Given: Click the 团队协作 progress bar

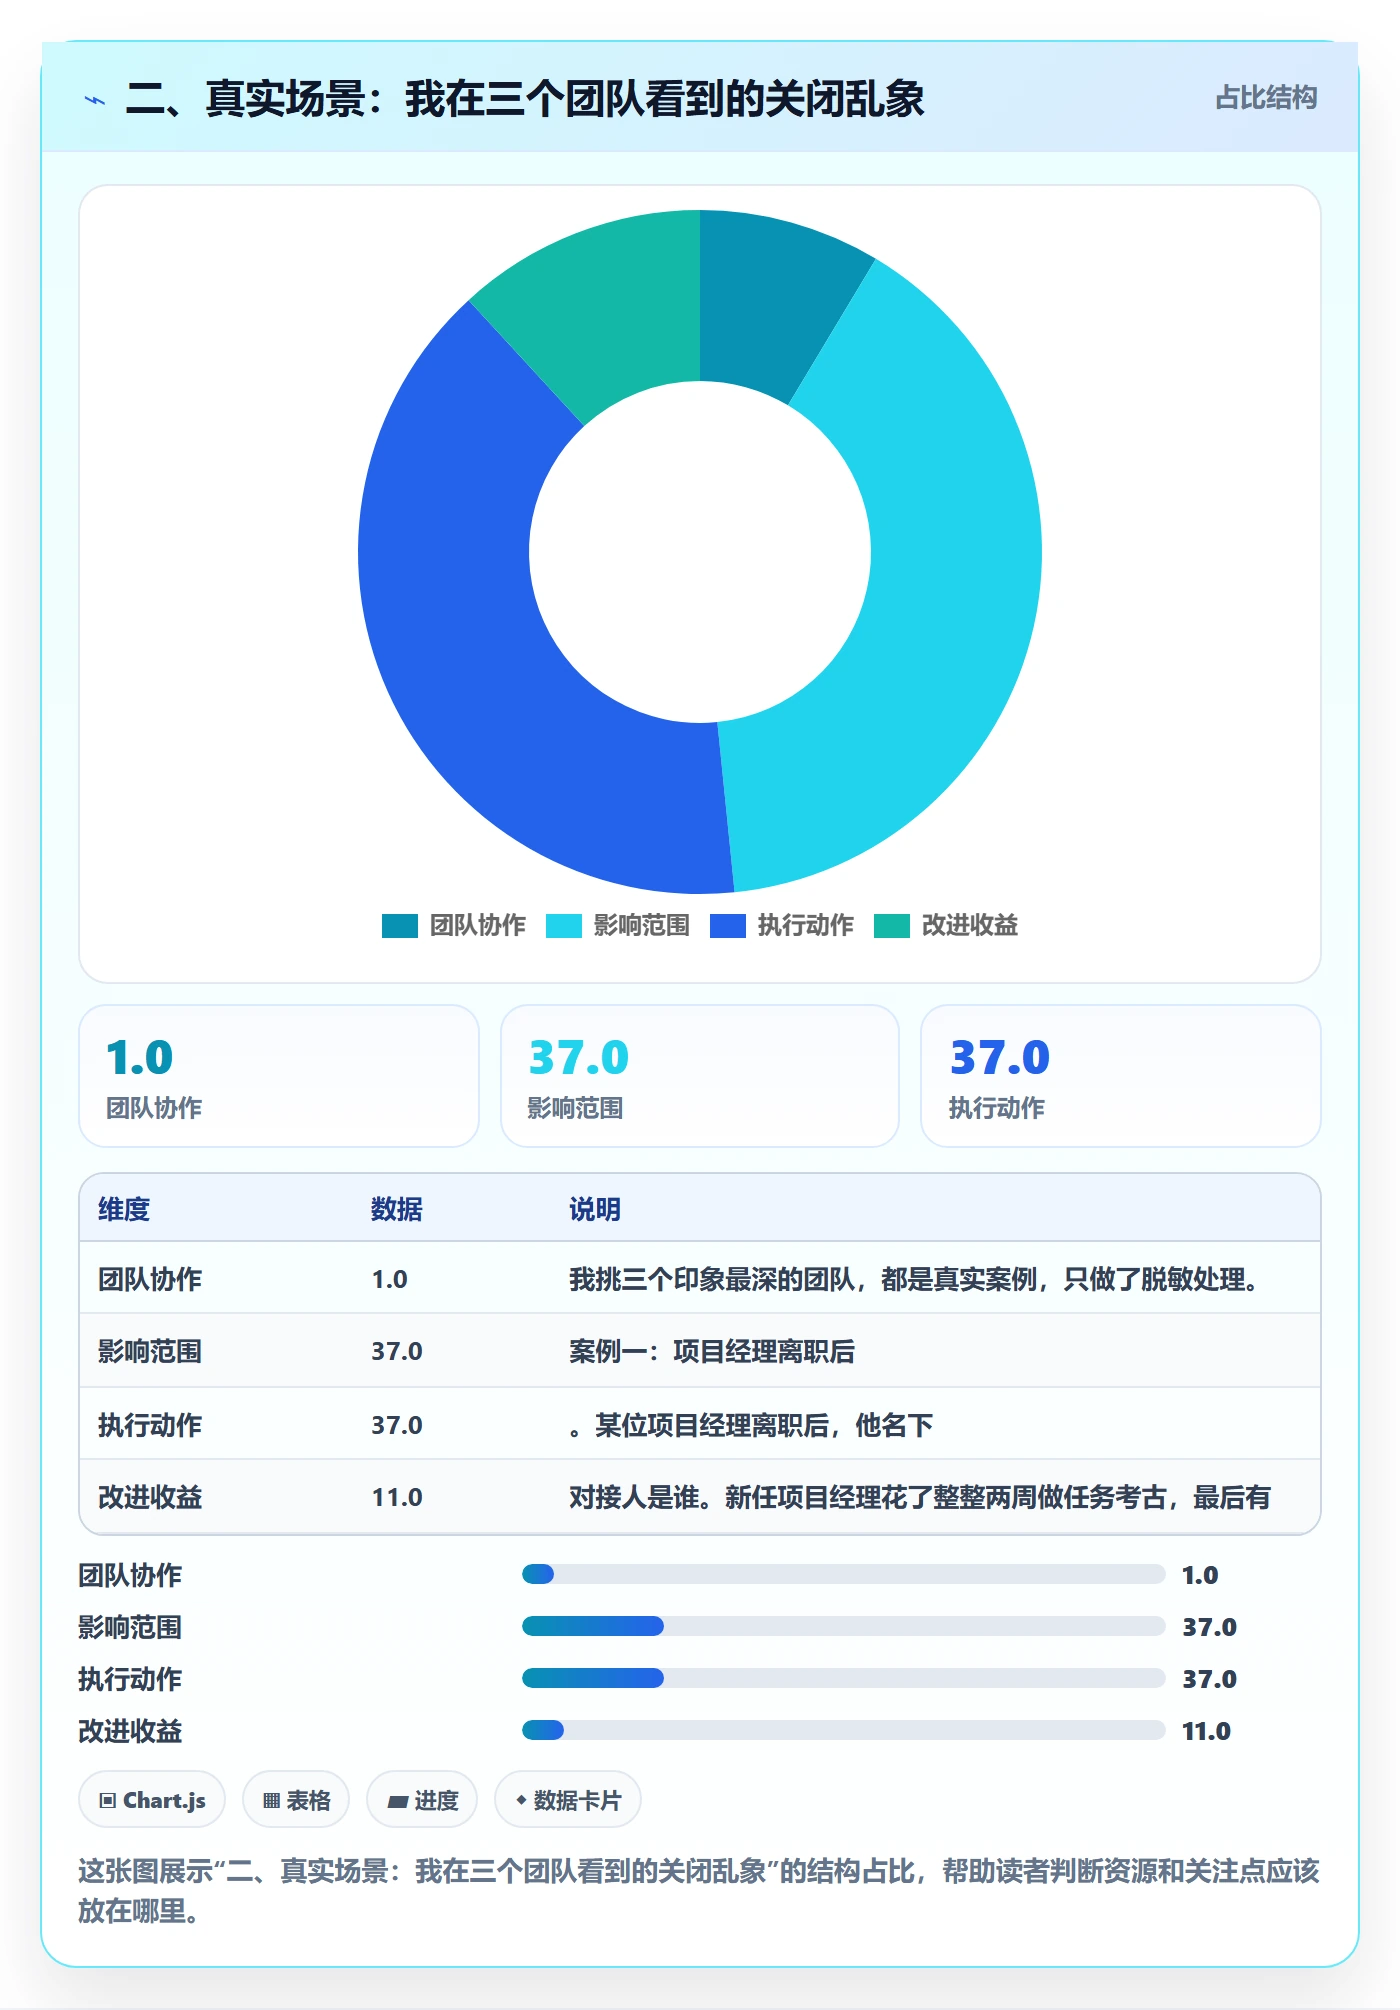Looking at the screenshot, I should point(844,1574).
